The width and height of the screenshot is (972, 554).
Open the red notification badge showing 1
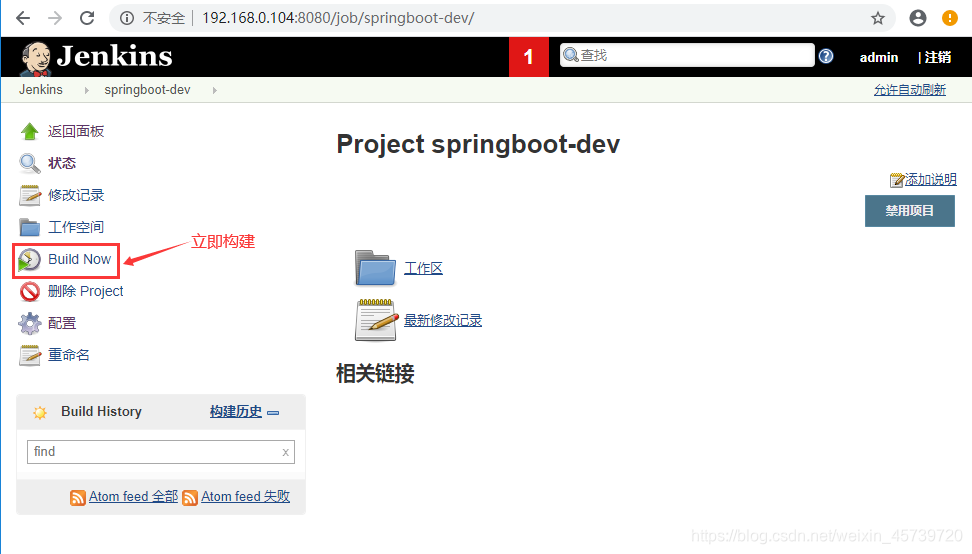[x=529, y=57]
